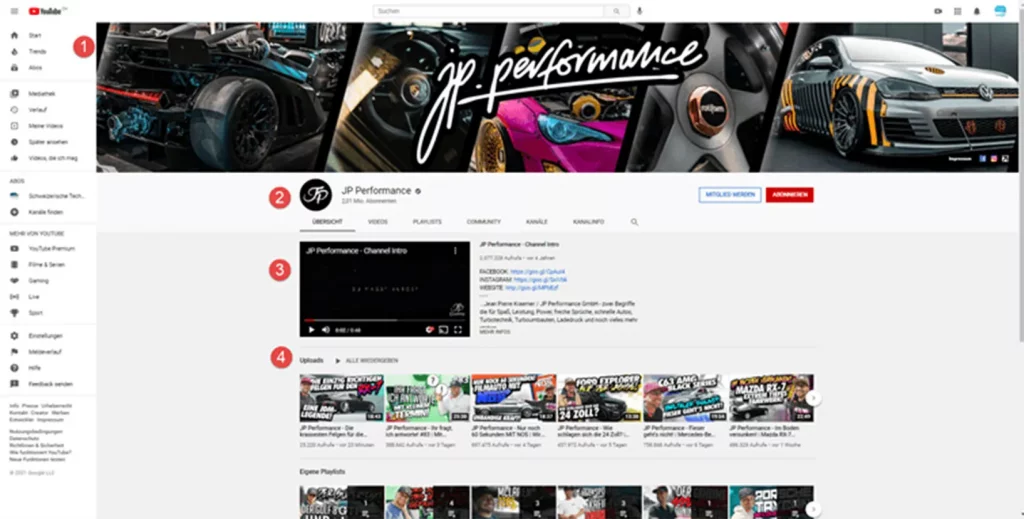Viewport: 1024px width, 519px height.
Task: Open the "JP Performance - Channel Intro" title
Action: (x=519, y=244)
